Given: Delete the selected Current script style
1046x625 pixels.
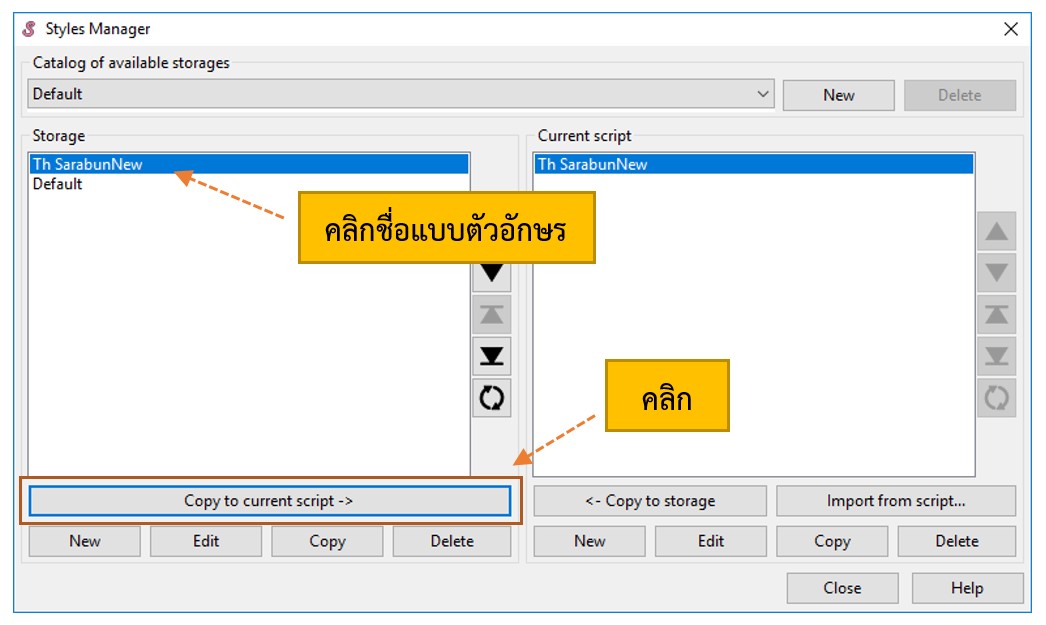Looking at the screenshot, I should 956,541.
